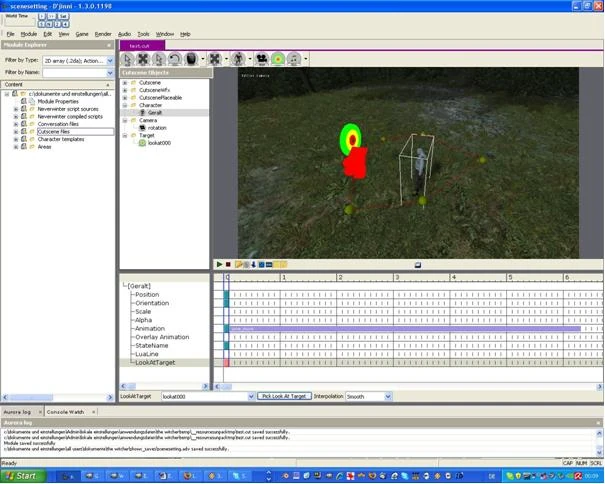This screenshot has width=605, height=484.
Task: Open the Filter by Type dropdown
Action: tap(110, 61)
